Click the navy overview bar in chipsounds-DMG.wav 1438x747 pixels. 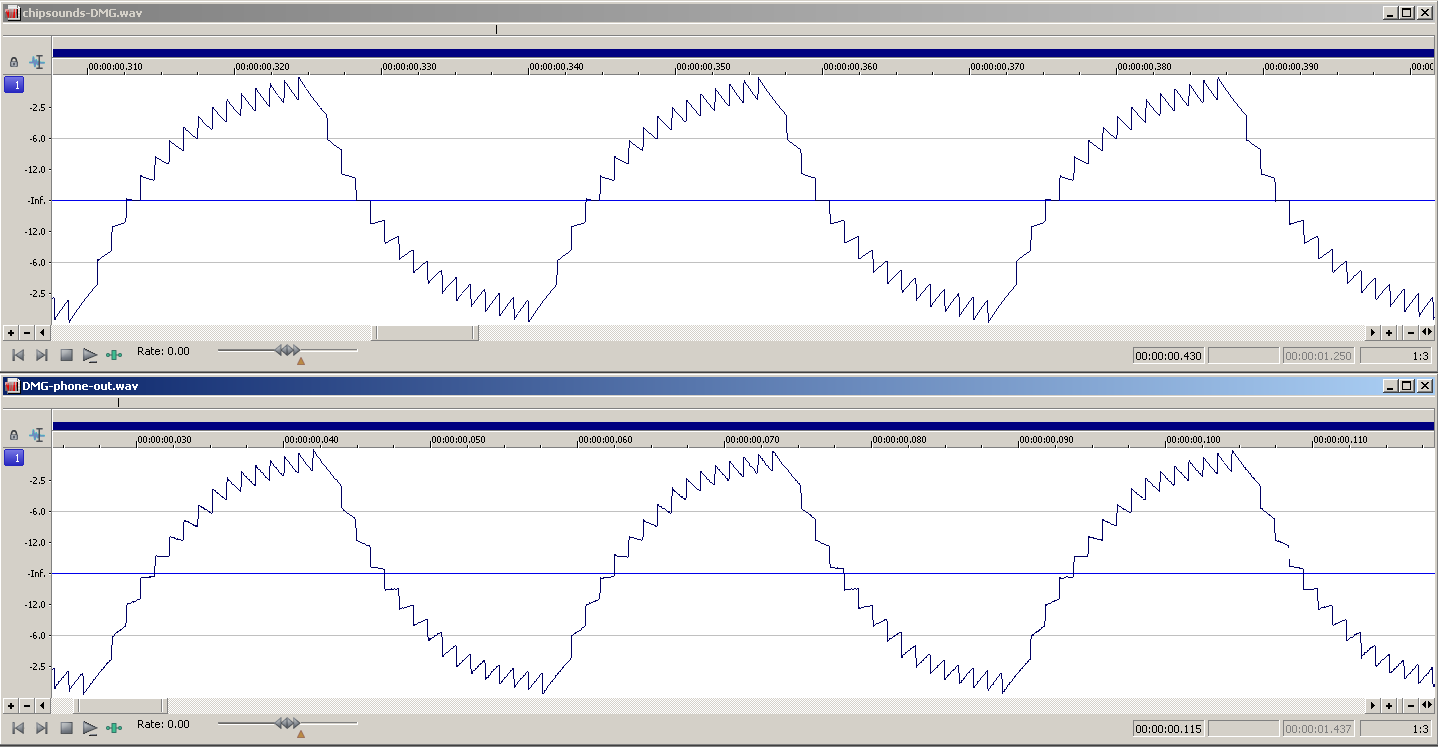pos(744,53)
